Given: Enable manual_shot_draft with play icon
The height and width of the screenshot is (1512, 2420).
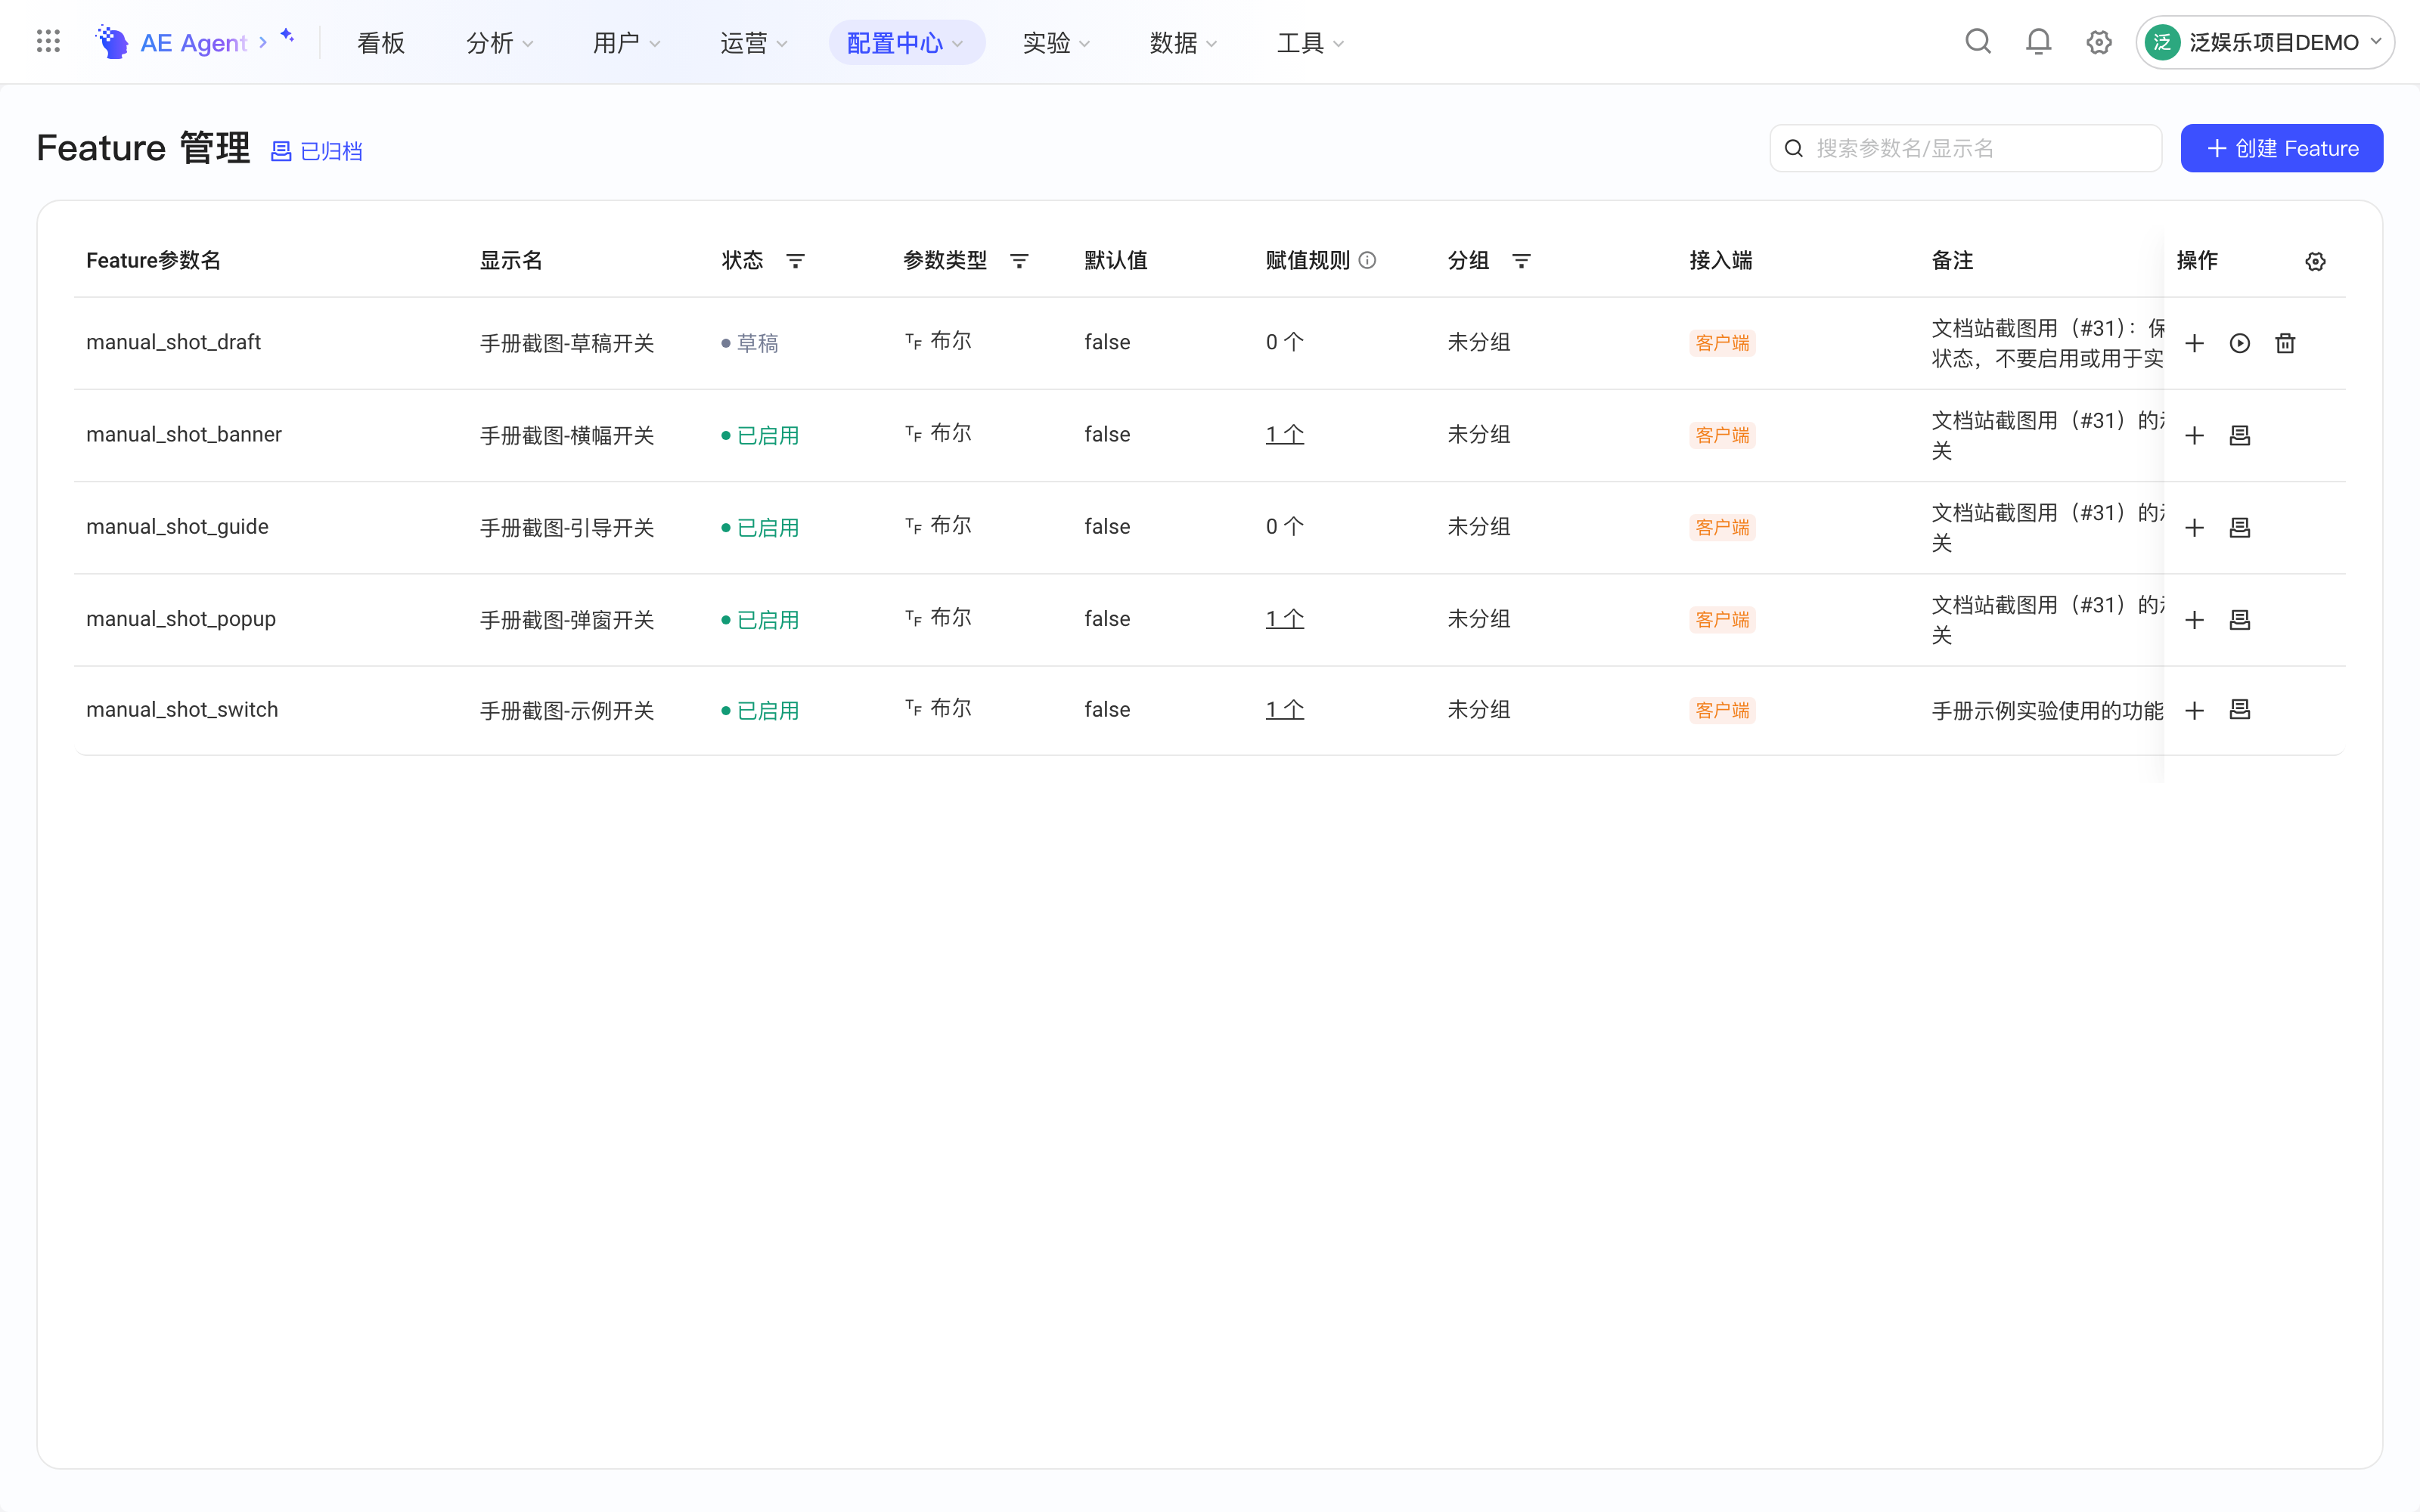Looking at the screenshot, I should tap(2240, 343).
